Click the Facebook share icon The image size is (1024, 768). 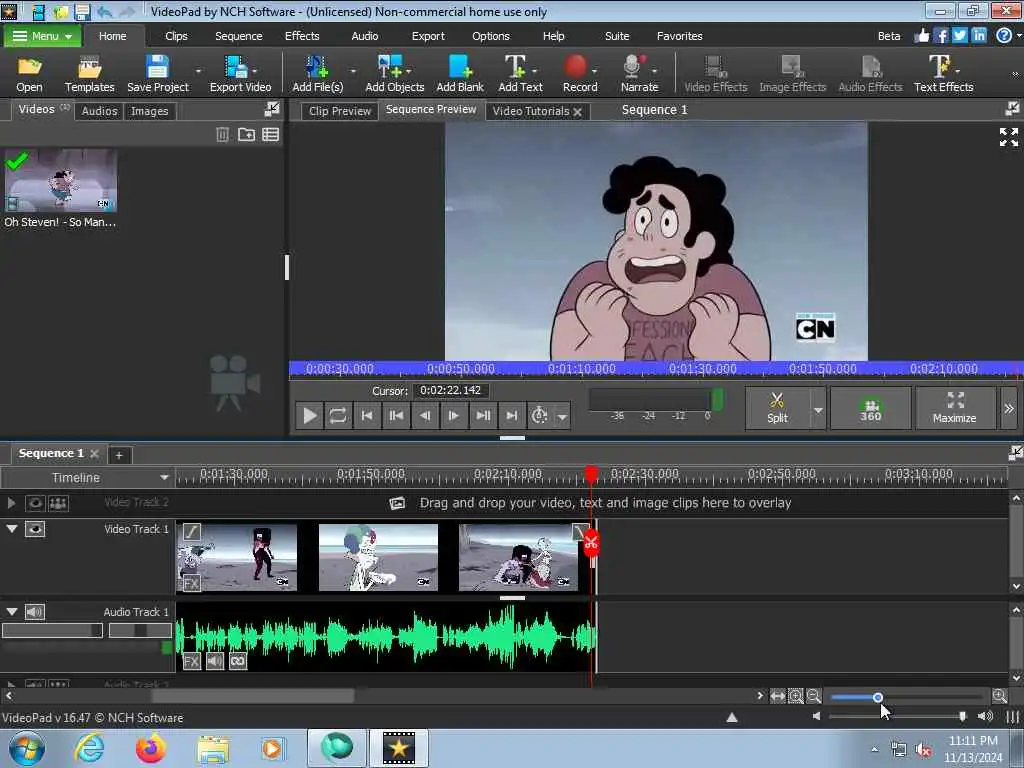pyautogui.click(x=941, y=35)
